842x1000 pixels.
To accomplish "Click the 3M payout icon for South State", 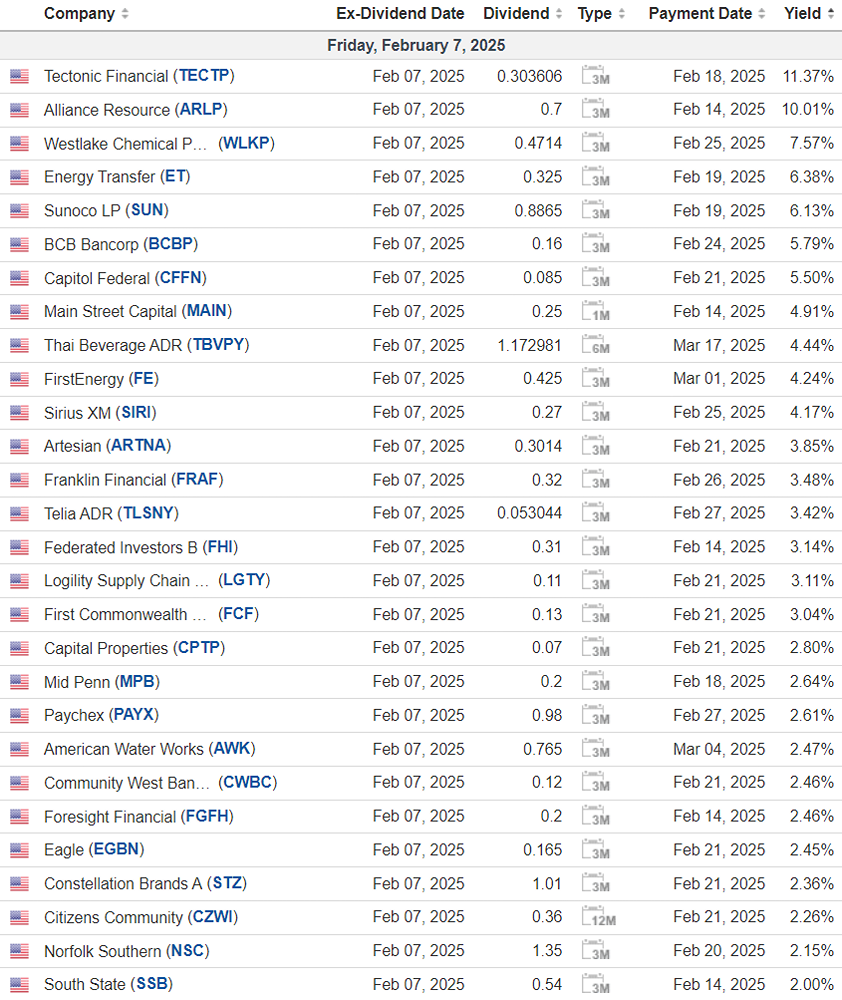I will click(595, 985).
